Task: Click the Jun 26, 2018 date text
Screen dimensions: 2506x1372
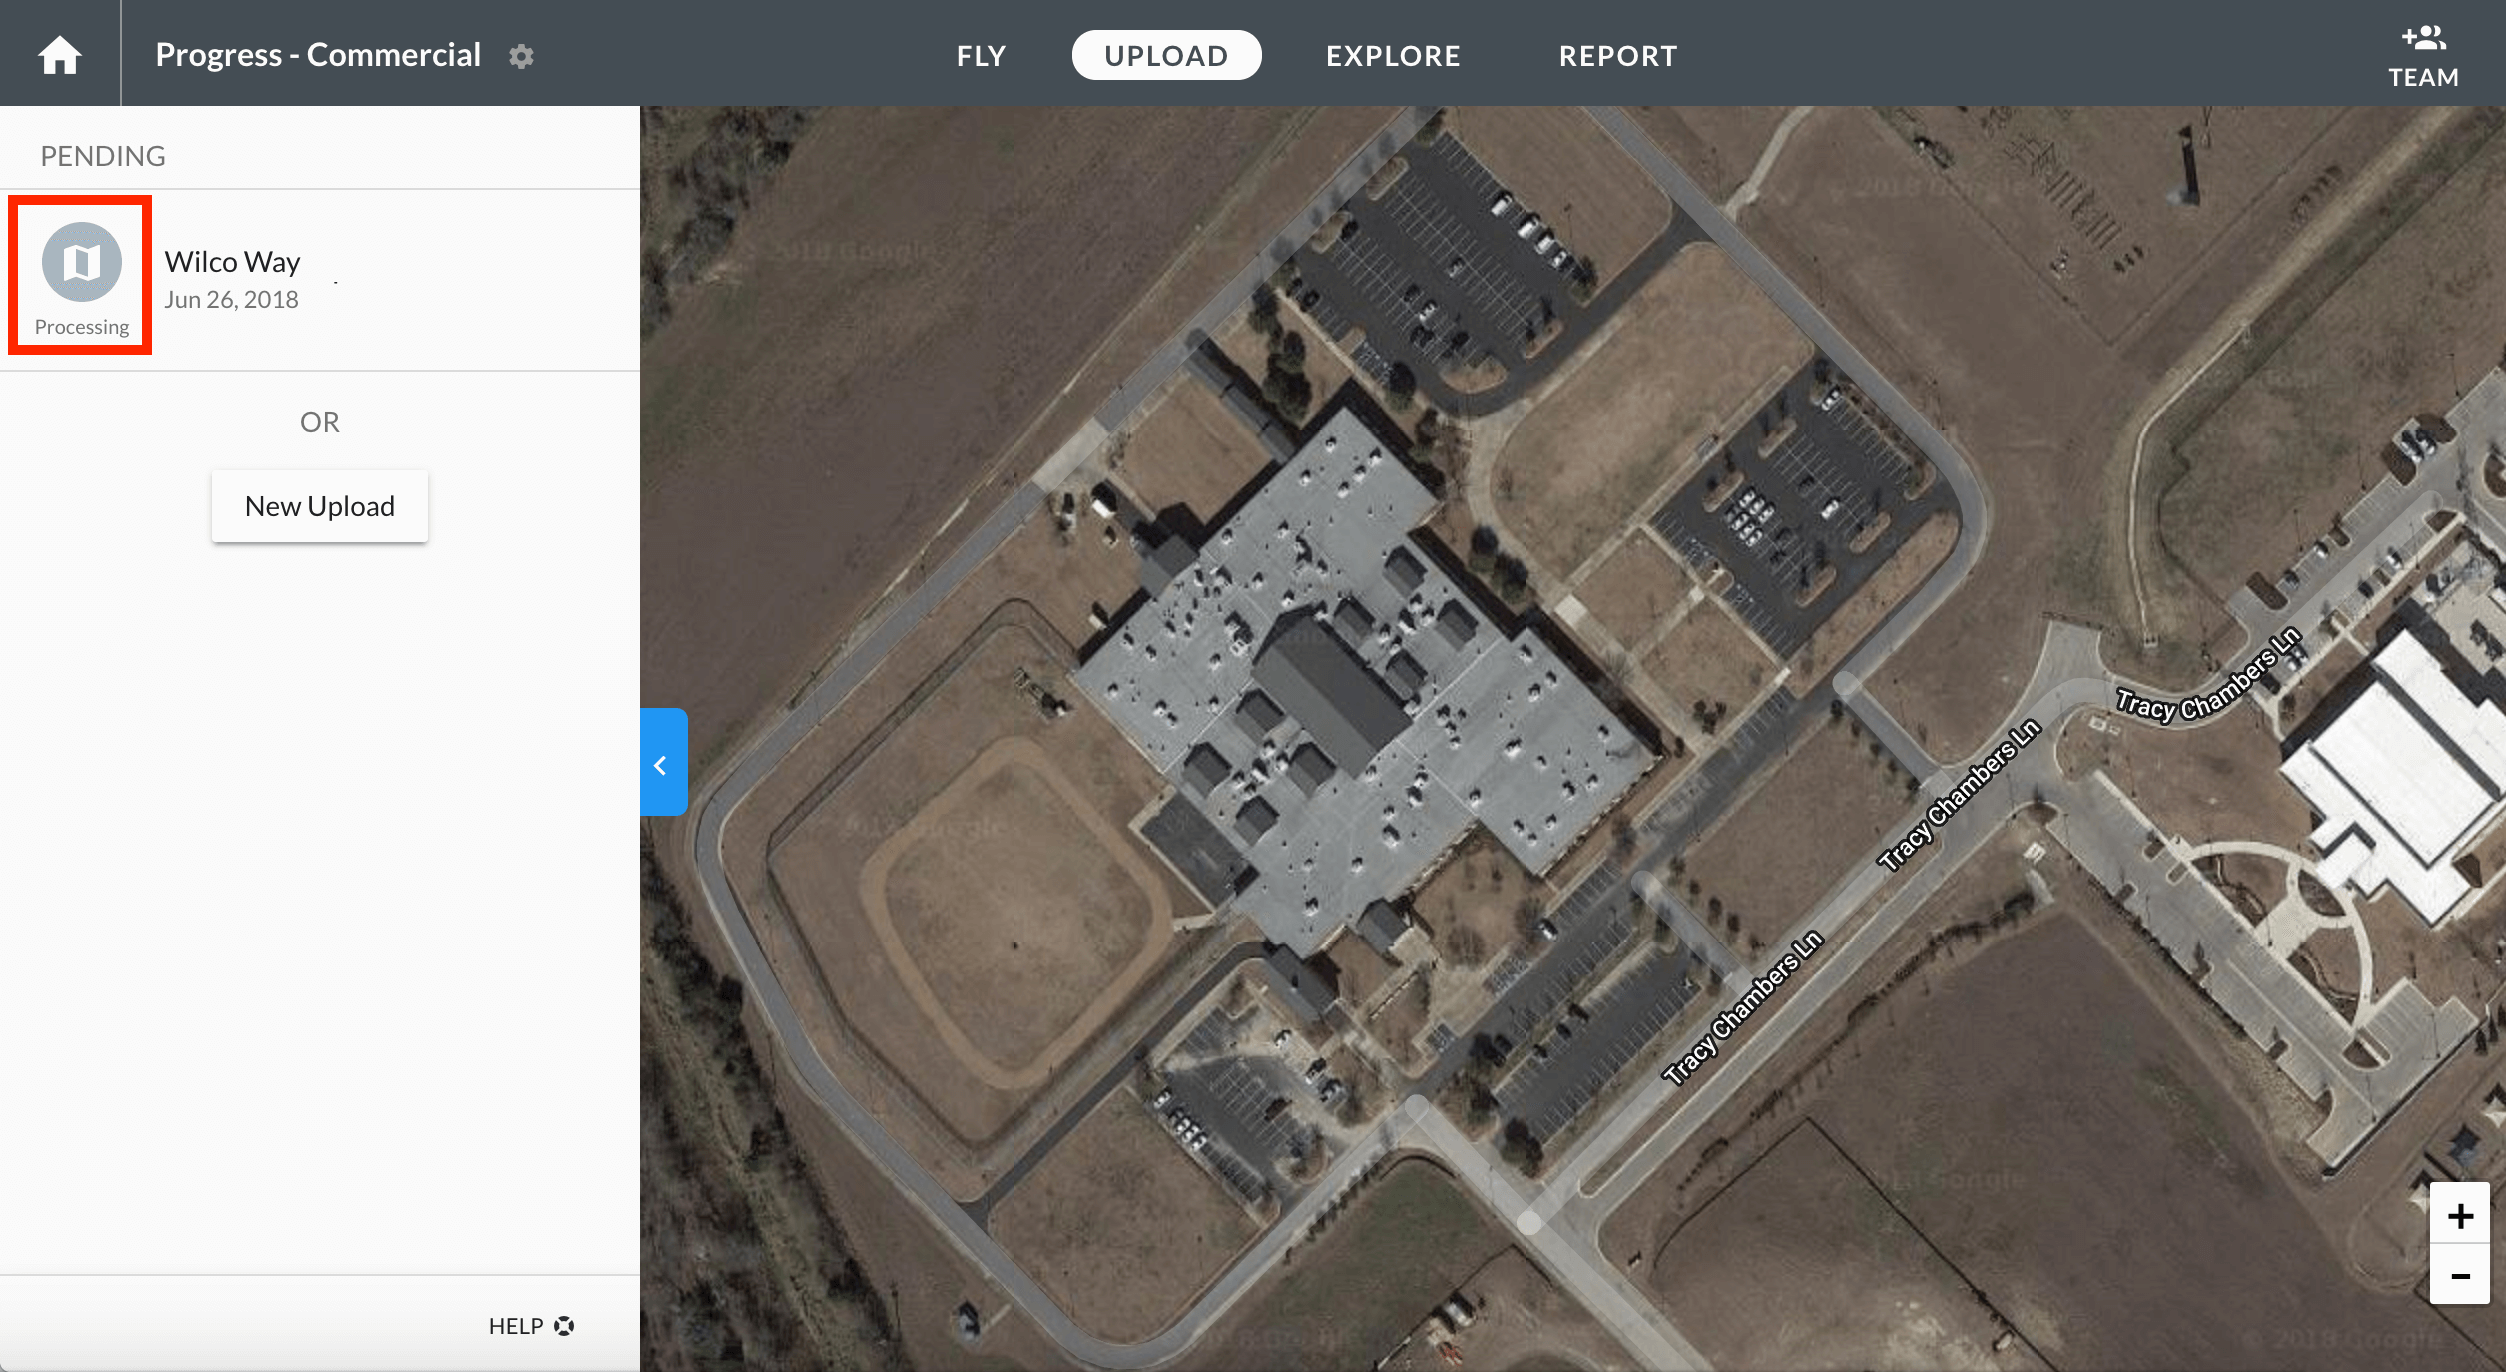Action: pos(231,300)
